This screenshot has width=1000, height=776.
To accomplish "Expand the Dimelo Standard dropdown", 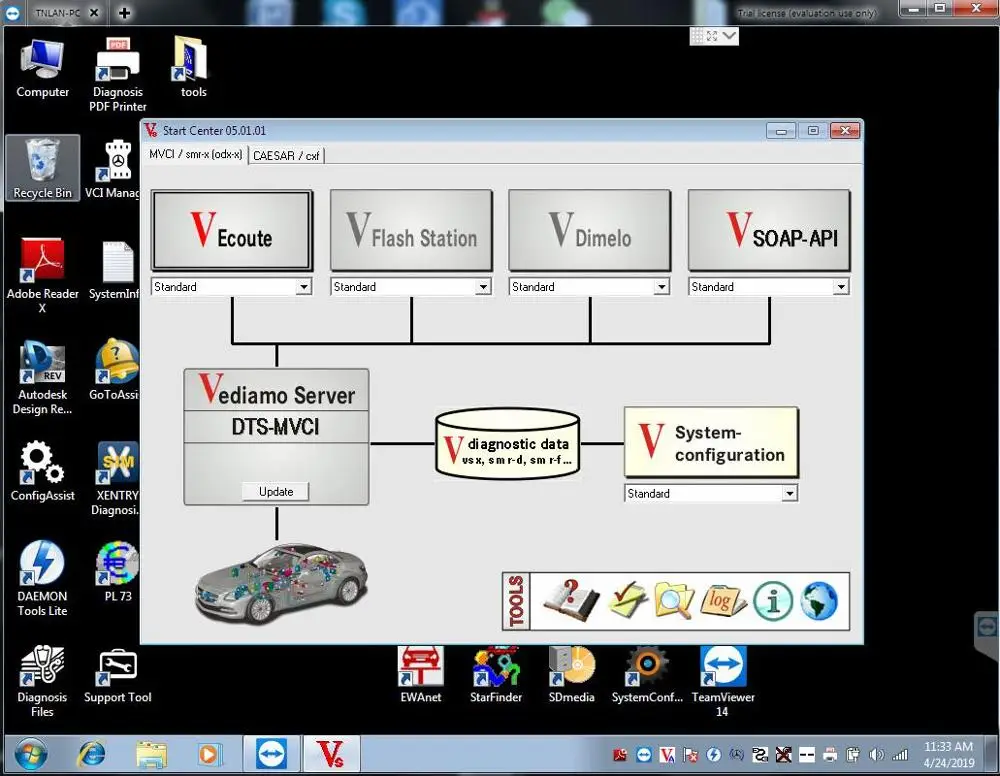I will pyautogui.click(x=662, y=287).
